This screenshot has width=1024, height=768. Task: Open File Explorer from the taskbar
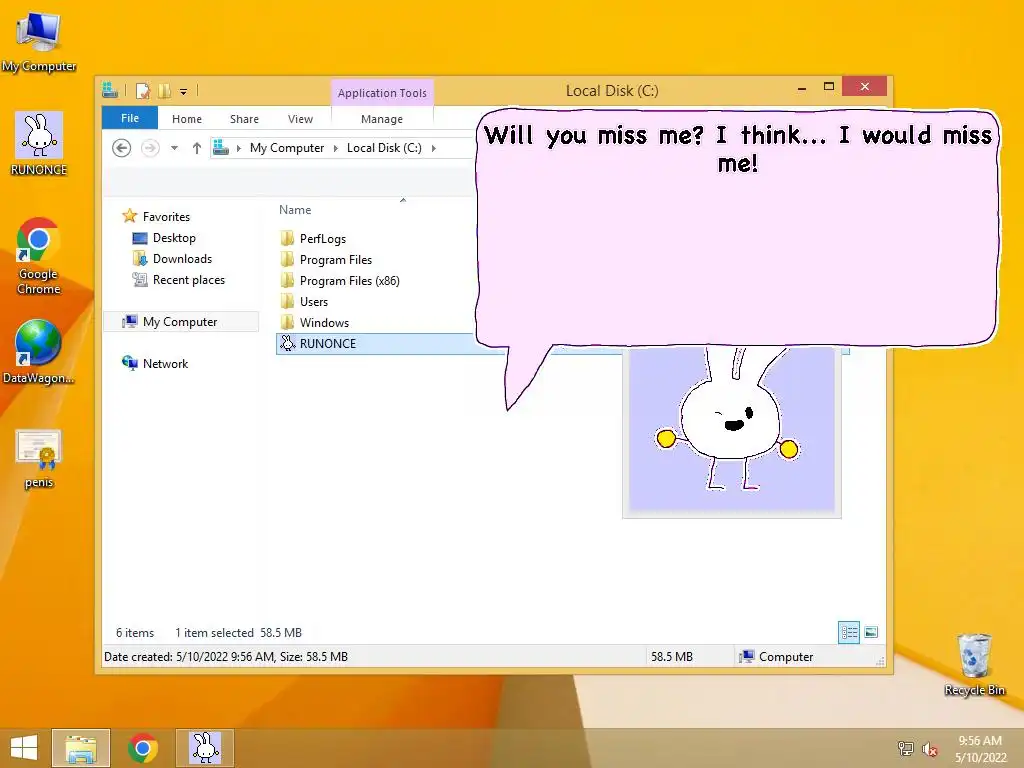[81, 748]
